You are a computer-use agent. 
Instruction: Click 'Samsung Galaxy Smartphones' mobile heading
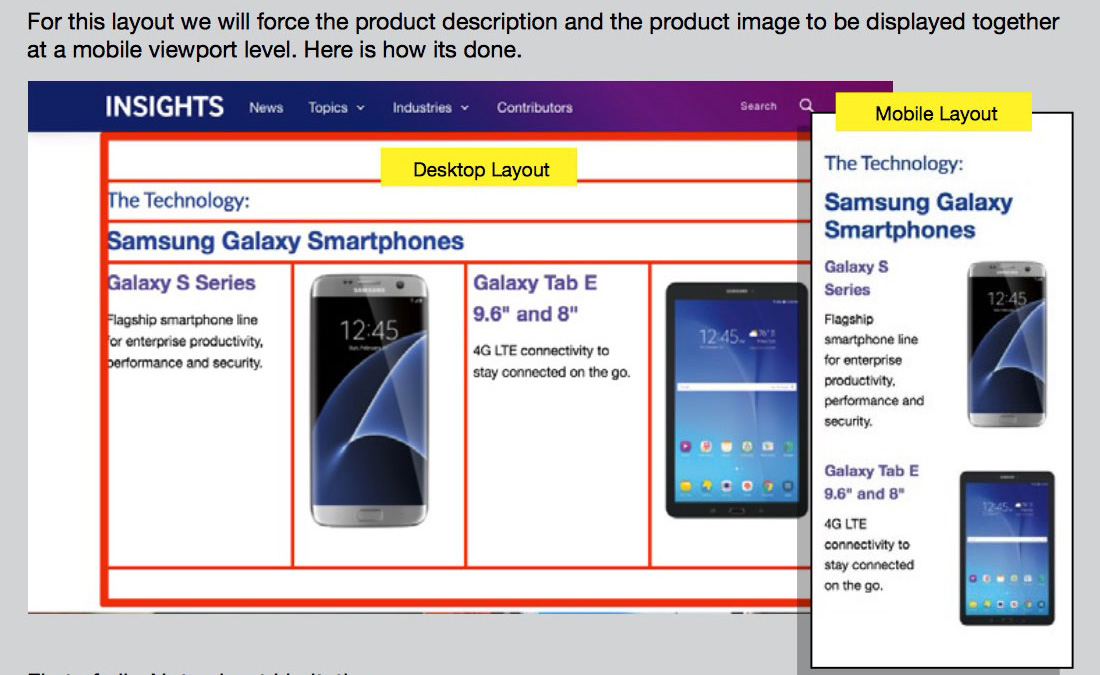point(918,216)
